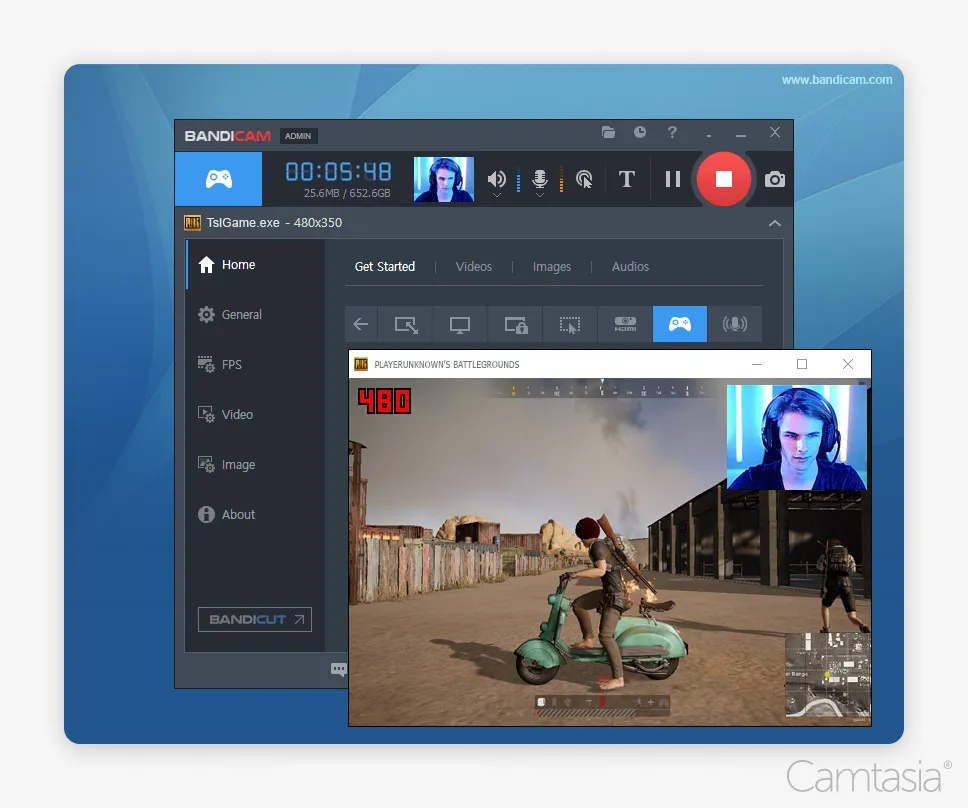Click the 25.6MB / 652.6GB file size text
Screen dimensions: 968x808
pyautogui.click(x=347, y=193)
